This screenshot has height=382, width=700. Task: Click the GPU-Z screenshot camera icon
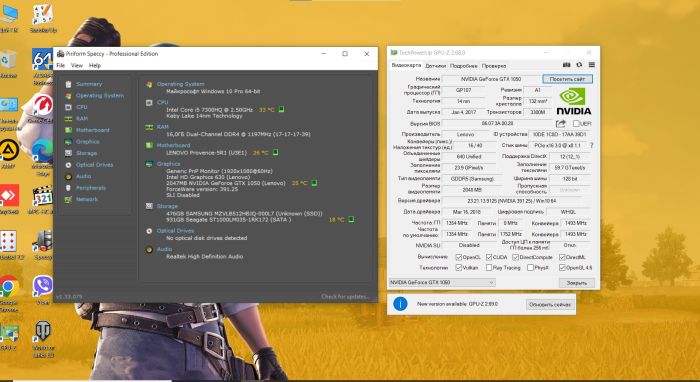567,65
